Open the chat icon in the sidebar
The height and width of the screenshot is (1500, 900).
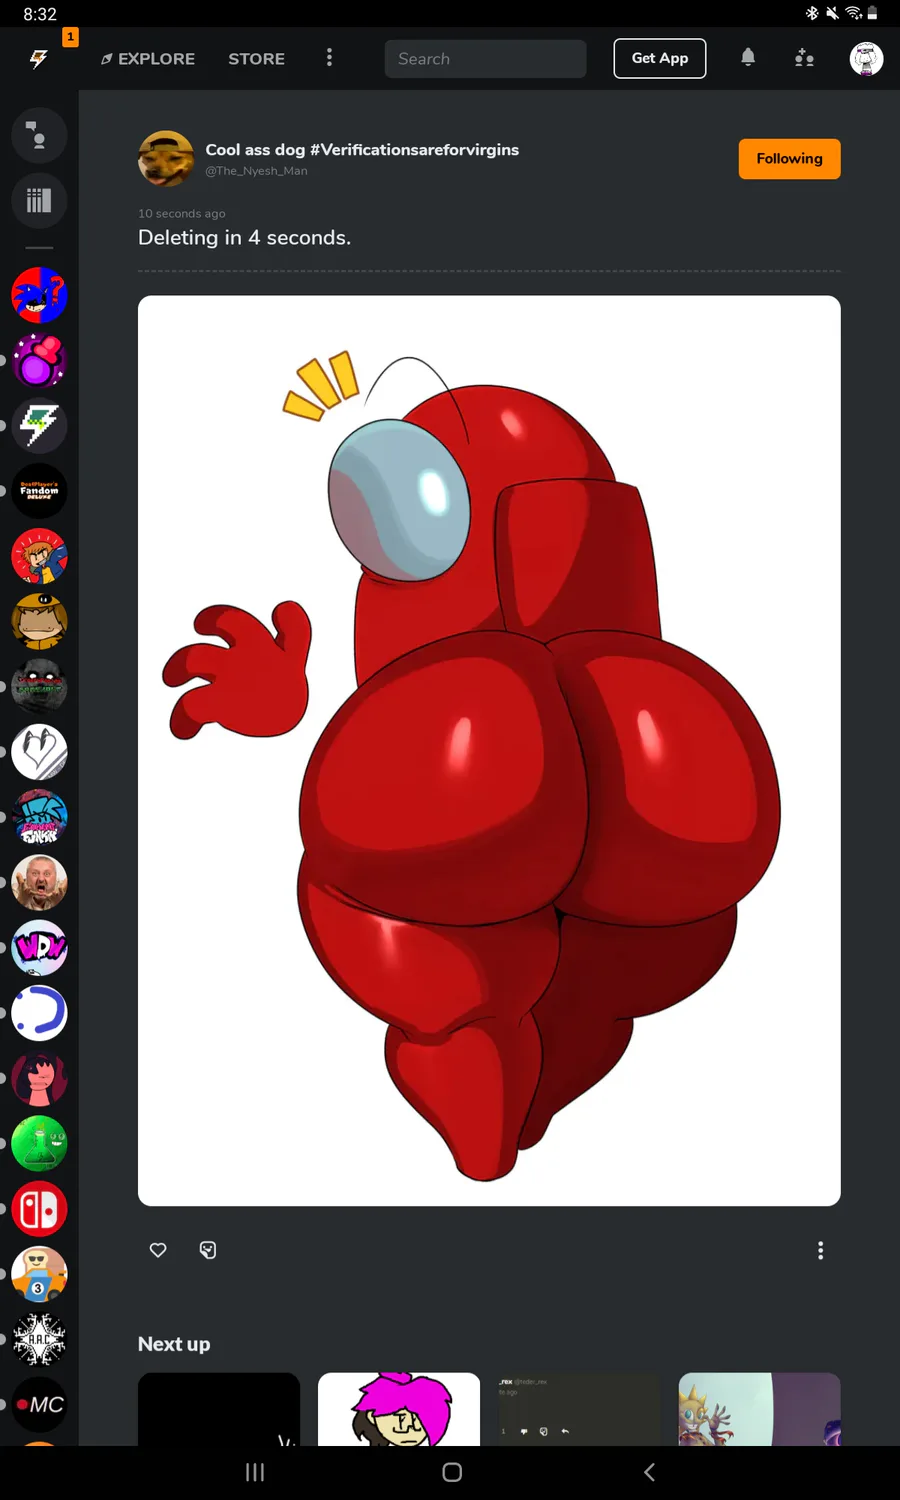39,135
